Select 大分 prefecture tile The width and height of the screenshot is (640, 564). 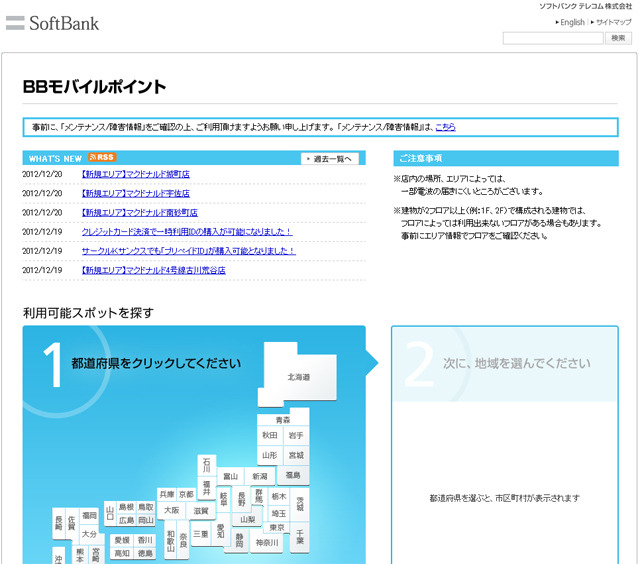pyautogui.click(x=89, y=534)
